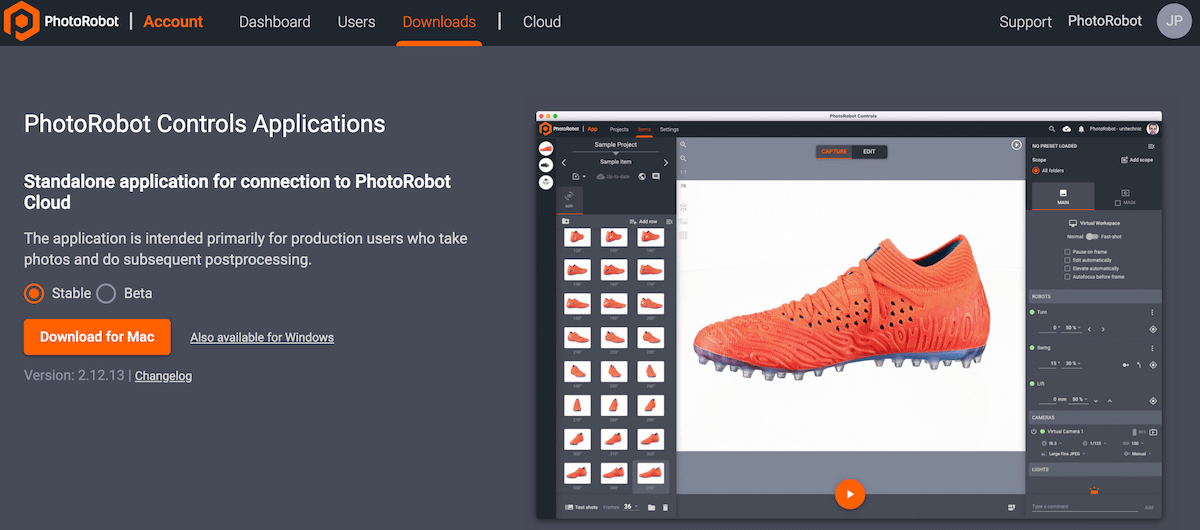Open the Swing speed 30 % dropdown
Screen dimensions: 1200x530
pyautogui.click(x=1072, y=363)
